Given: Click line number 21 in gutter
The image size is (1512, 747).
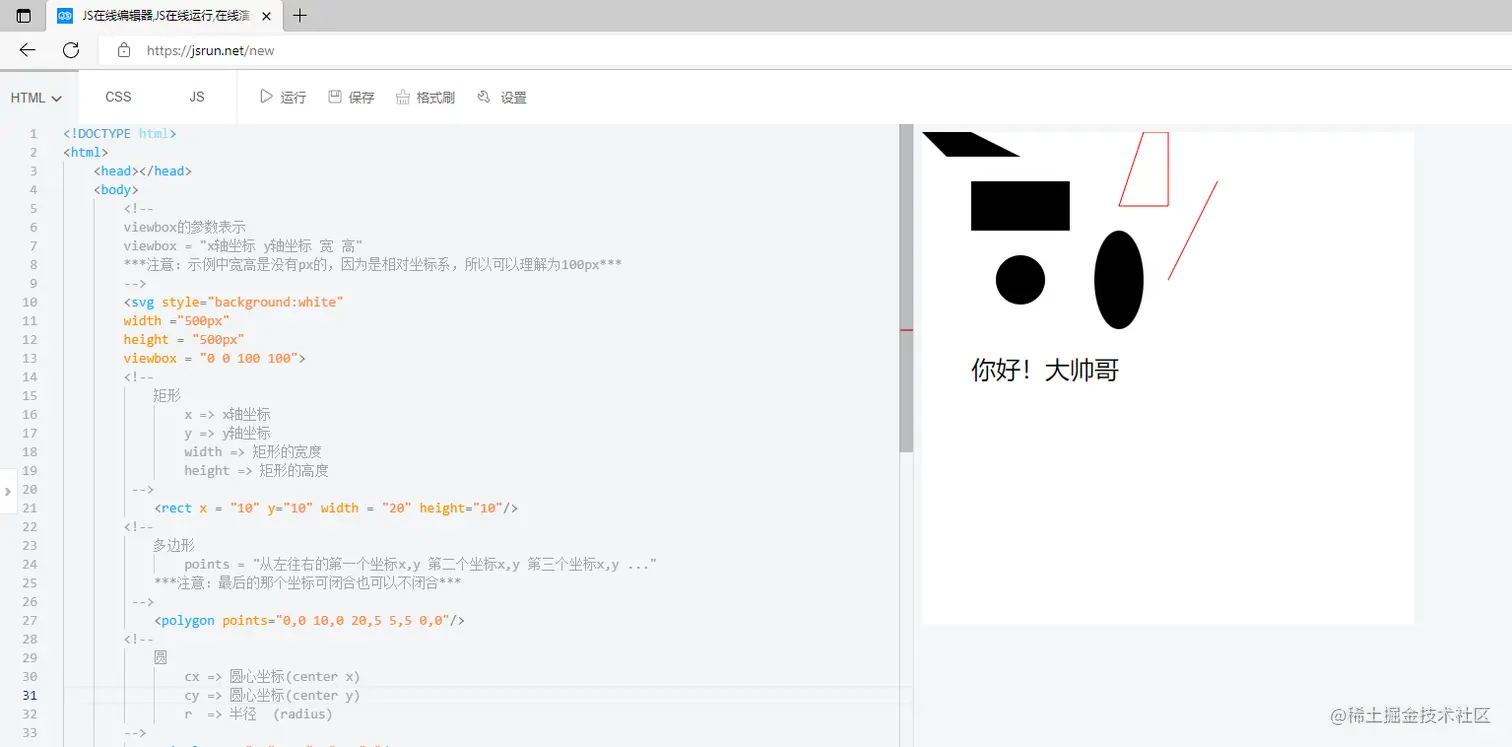Looking at the screenshot, I should click(x=29, y=508).
